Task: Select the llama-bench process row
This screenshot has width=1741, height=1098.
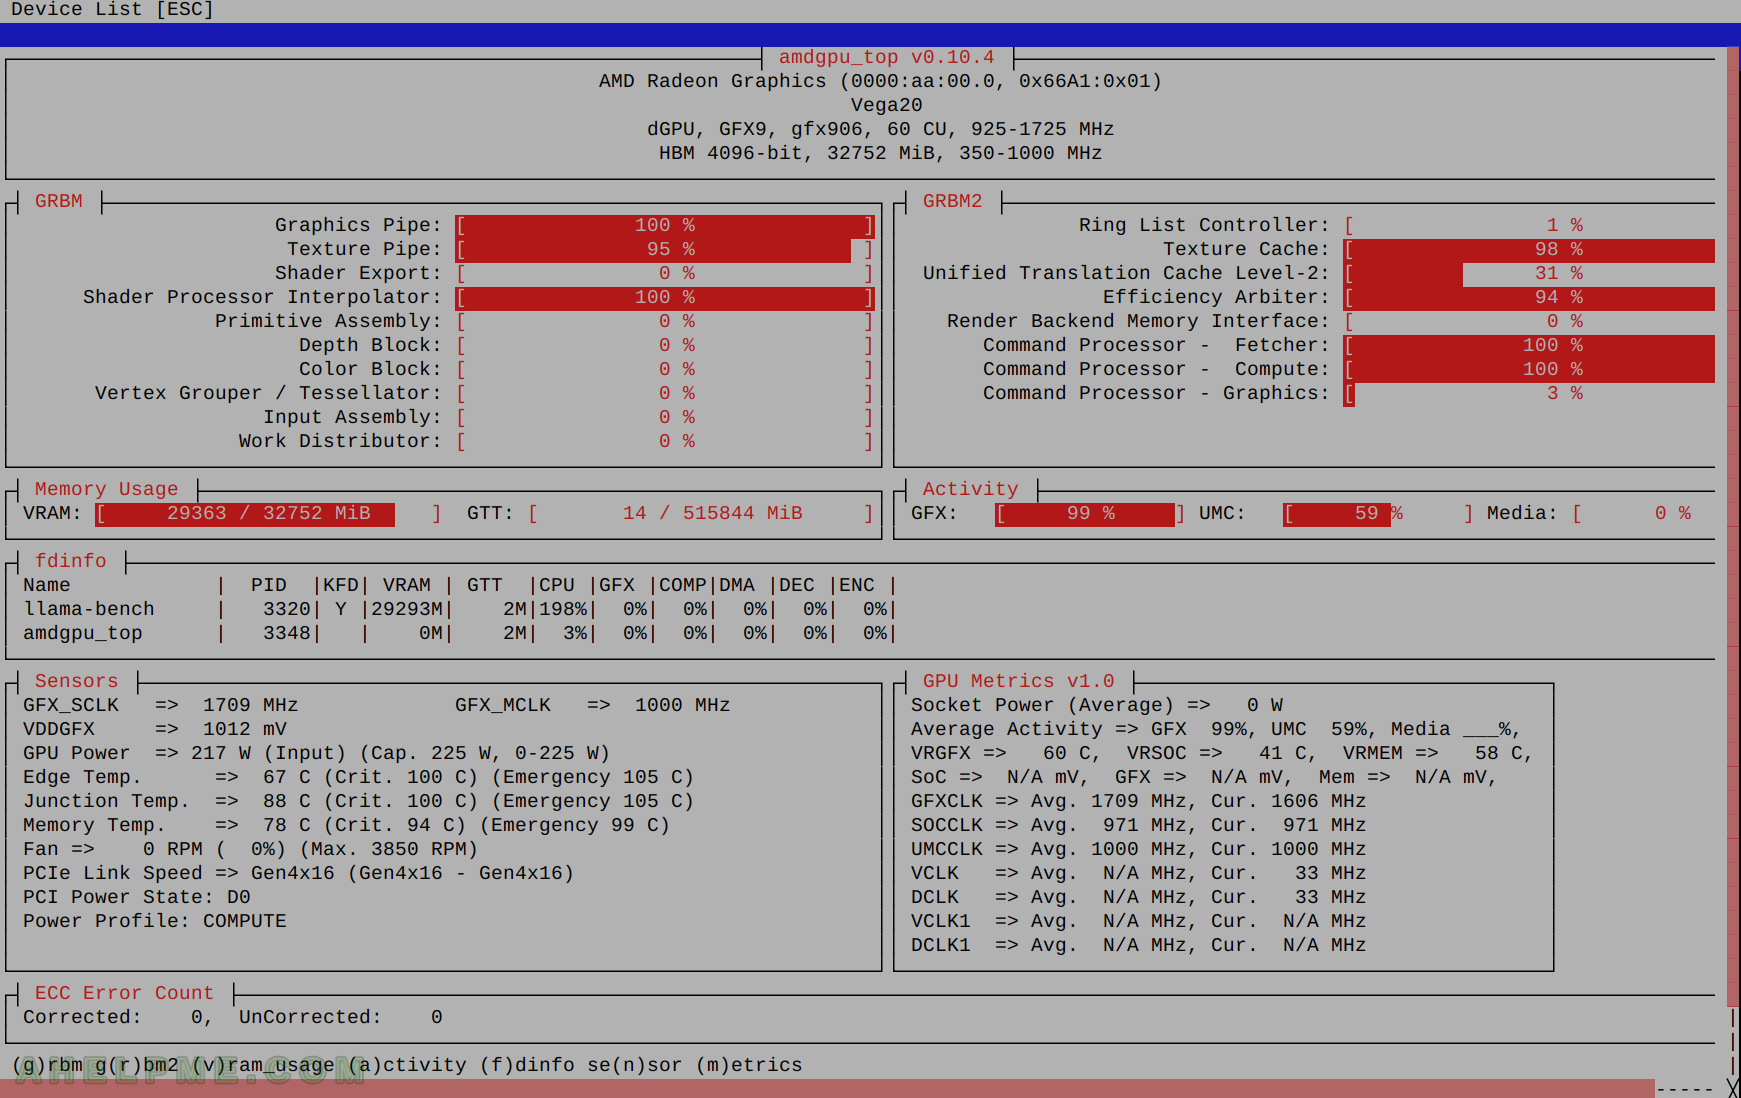Action: tap(89, 609)
